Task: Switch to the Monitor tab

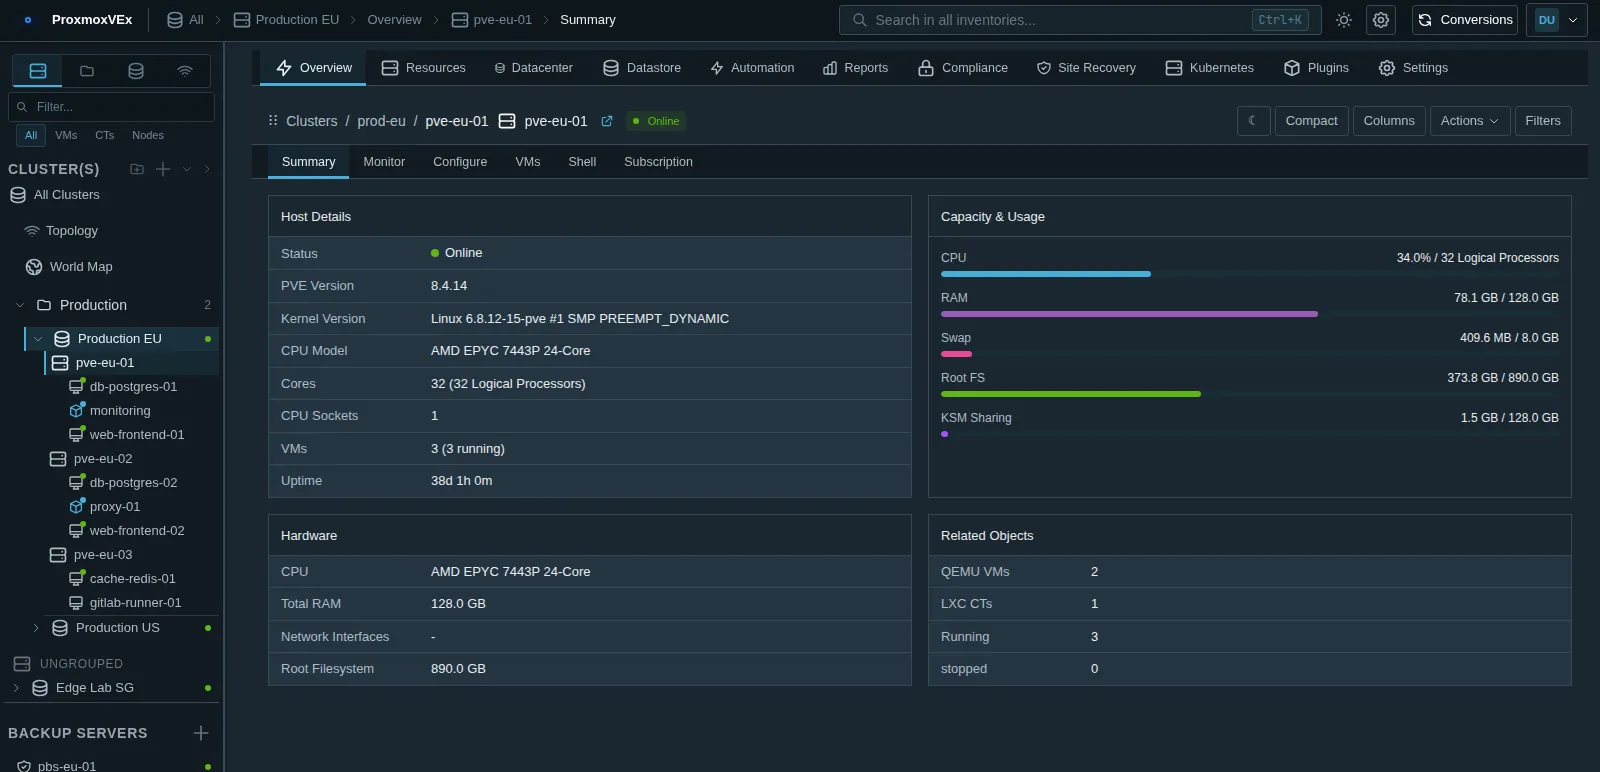Action: pyautogui.click(x=384, y=162)
